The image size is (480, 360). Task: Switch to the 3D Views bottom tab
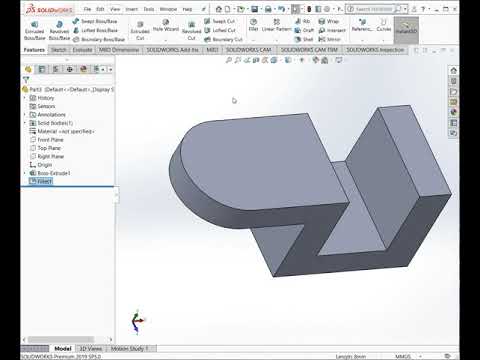90,349
